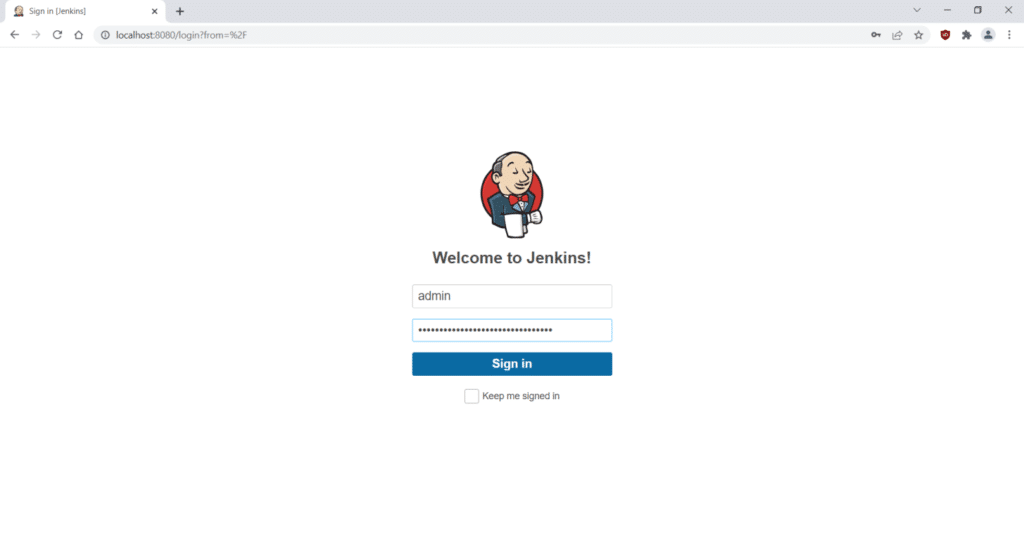Focus the masked password field
Image resolution: width=1024 pixels, height=549 pixels.
(x=512, y=330)
